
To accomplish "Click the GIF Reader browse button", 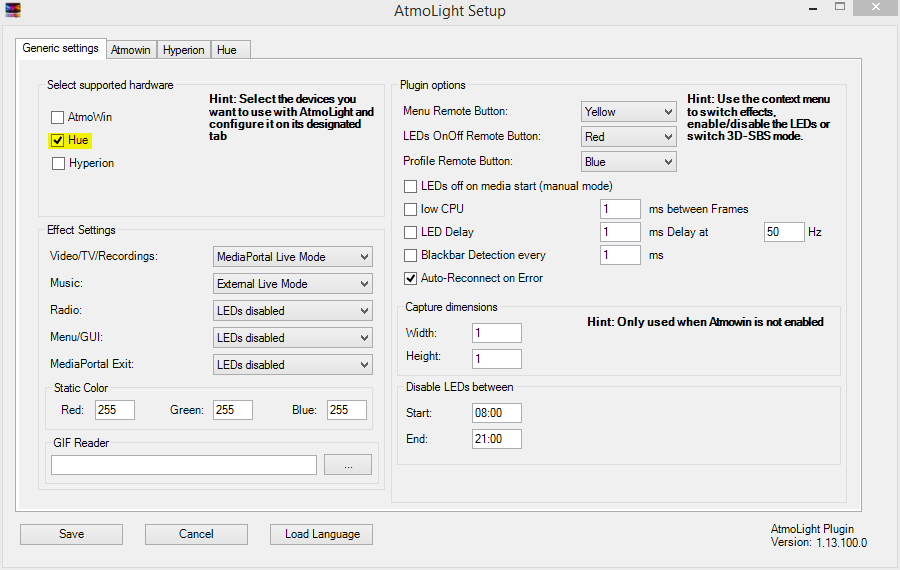I will click(348, 465).
